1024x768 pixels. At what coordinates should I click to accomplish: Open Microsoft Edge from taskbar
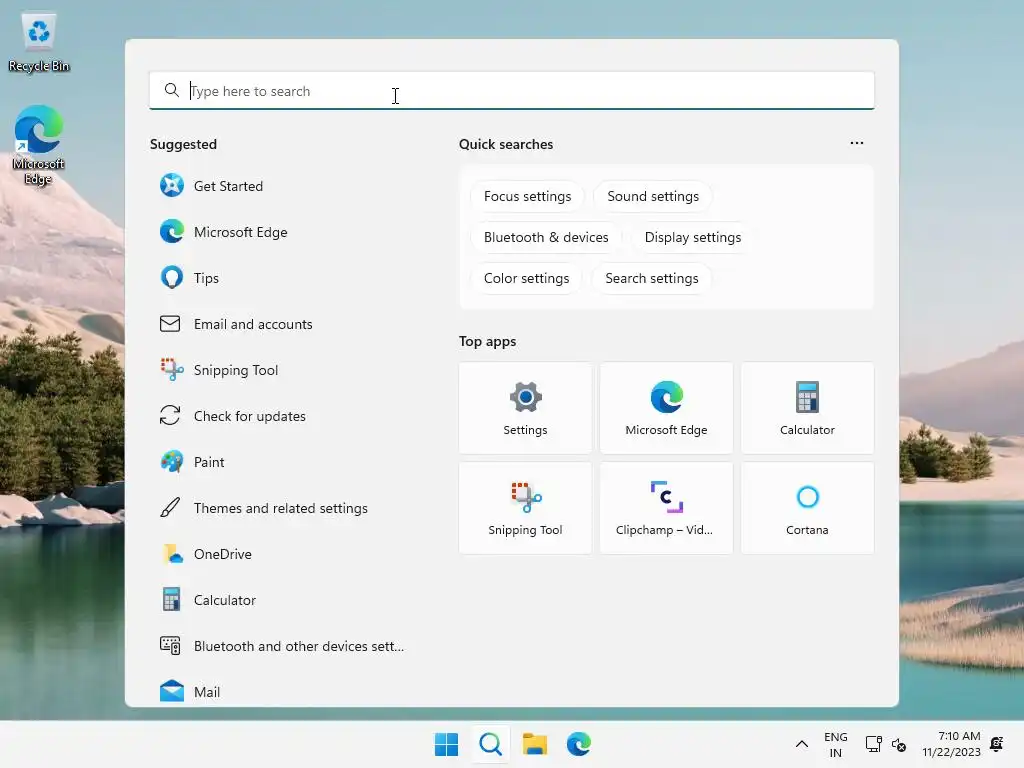[579, 744]
